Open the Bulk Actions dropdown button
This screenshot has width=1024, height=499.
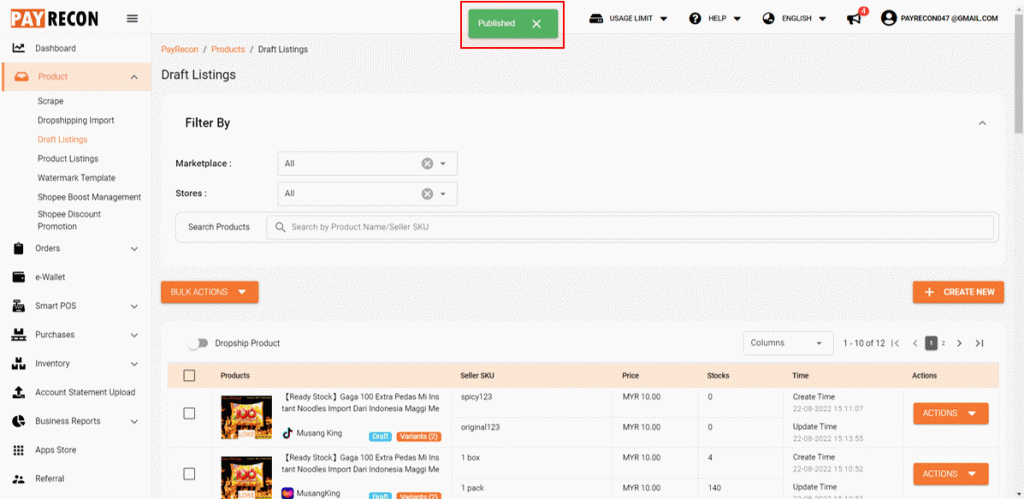pyautogui.click(x=210, y=292)
